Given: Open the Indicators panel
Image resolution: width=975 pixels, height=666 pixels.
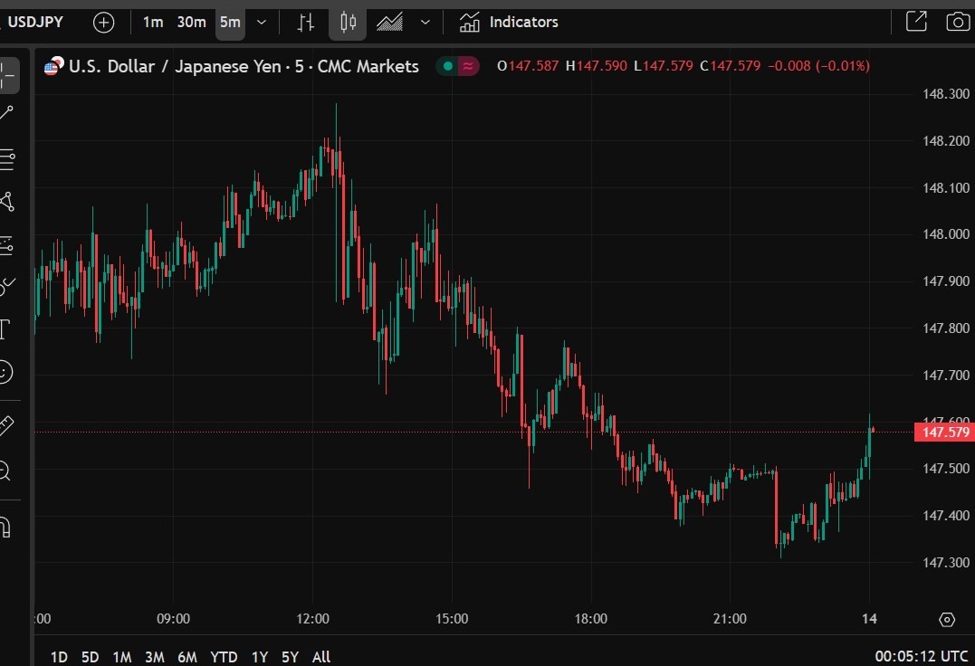Looking at the screenshot, I should coord(508,22).
